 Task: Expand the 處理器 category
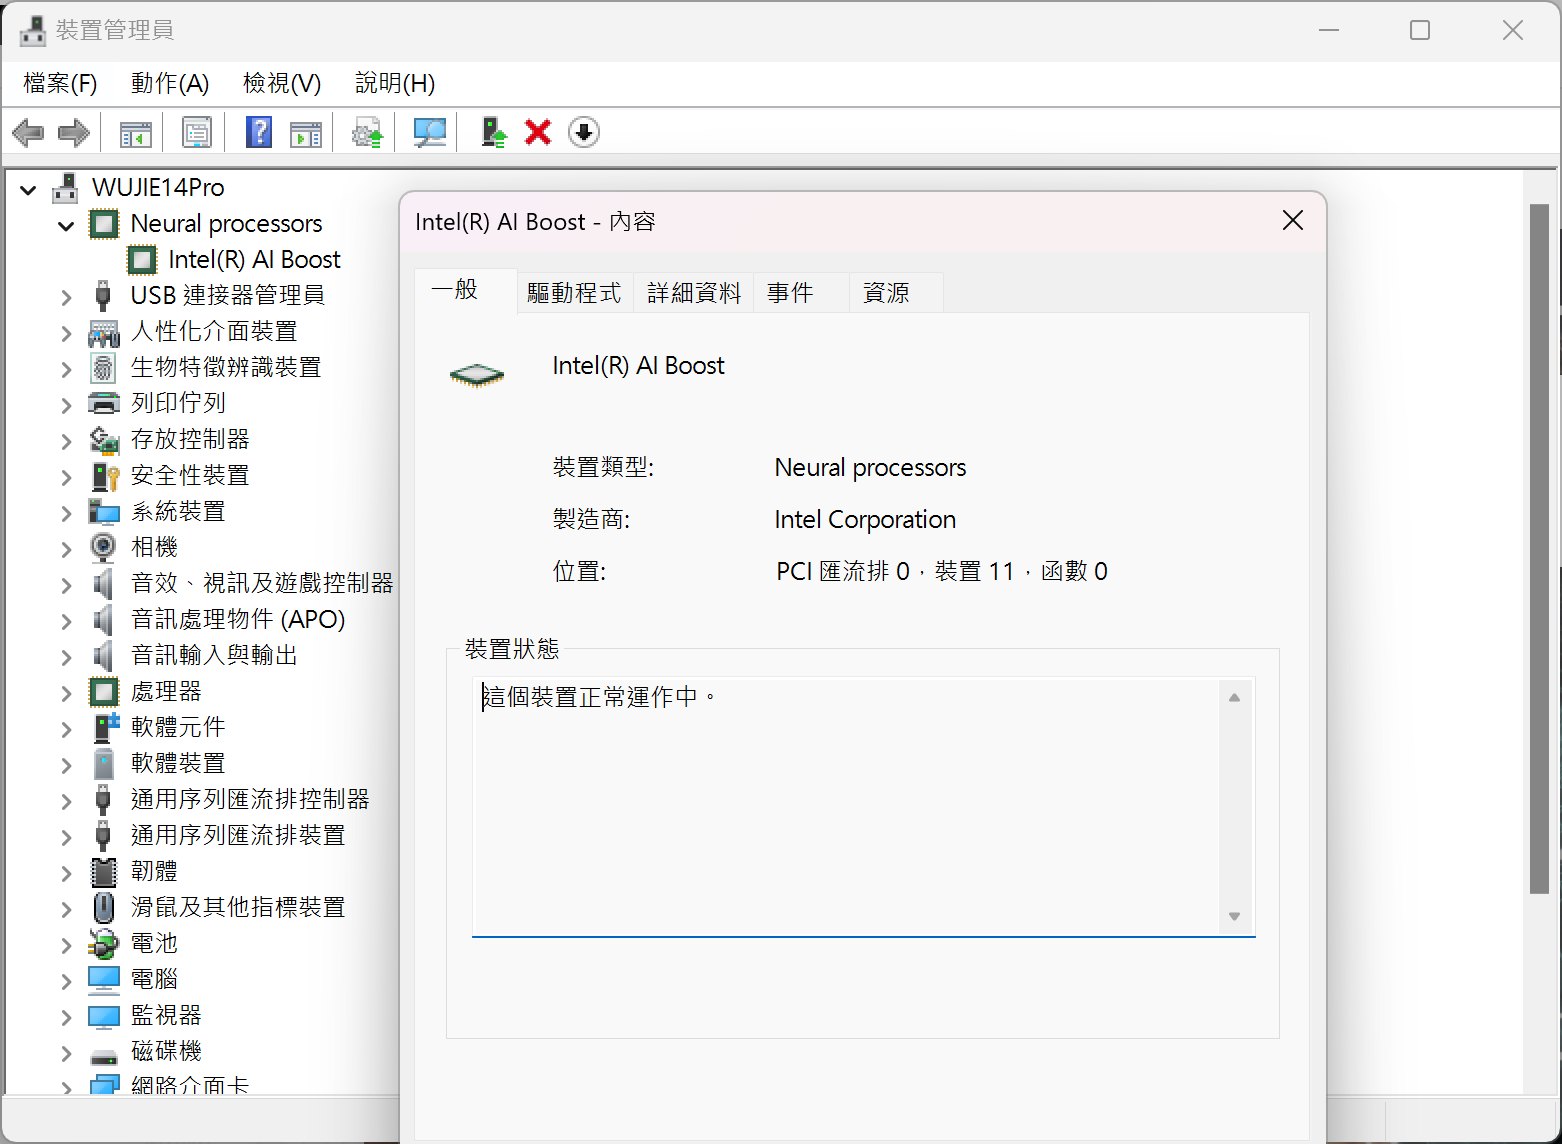pyautogui.click(x=66, y=693)
